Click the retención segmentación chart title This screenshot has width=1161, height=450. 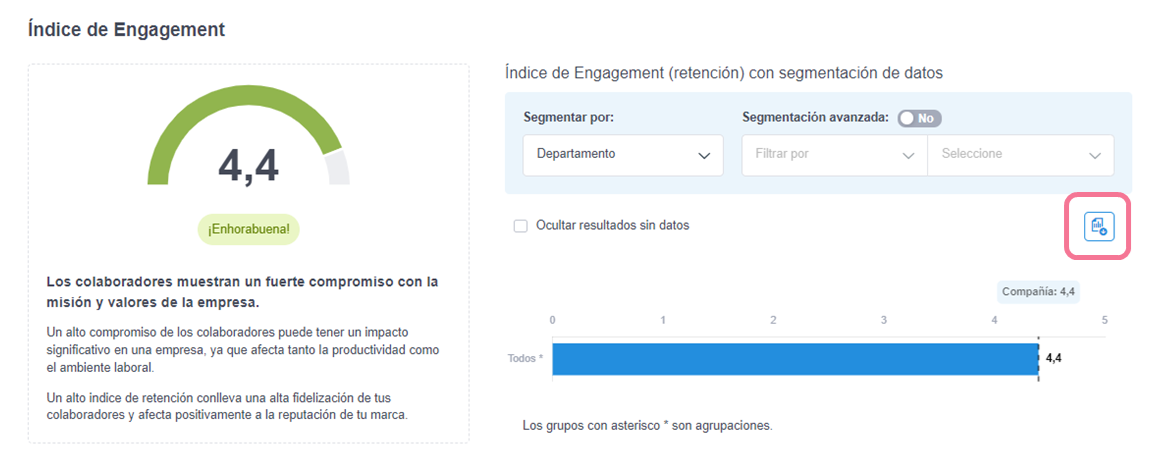(724, 73)
